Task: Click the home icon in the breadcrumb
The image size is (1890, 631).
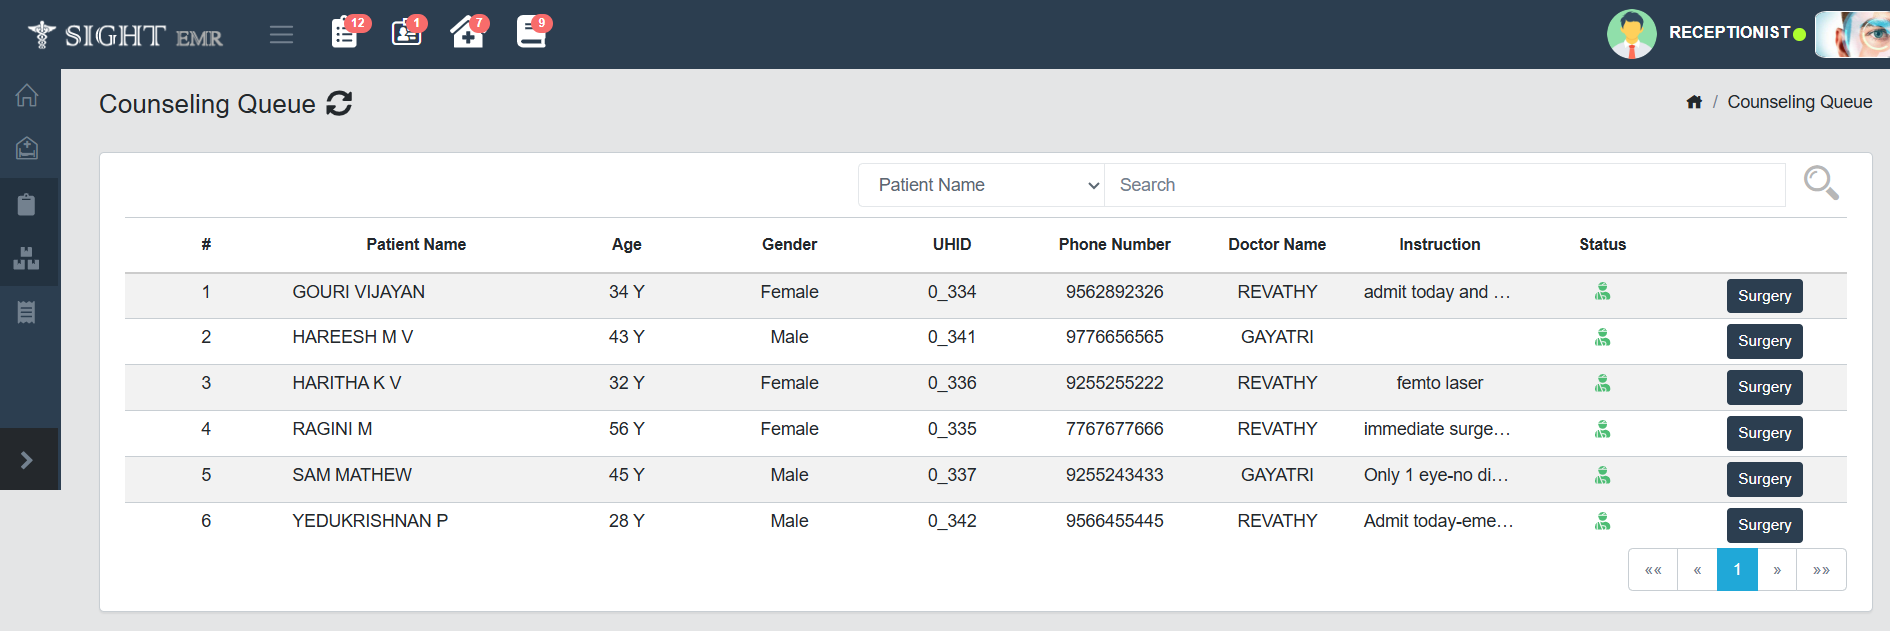Action: pos(1694,102)
